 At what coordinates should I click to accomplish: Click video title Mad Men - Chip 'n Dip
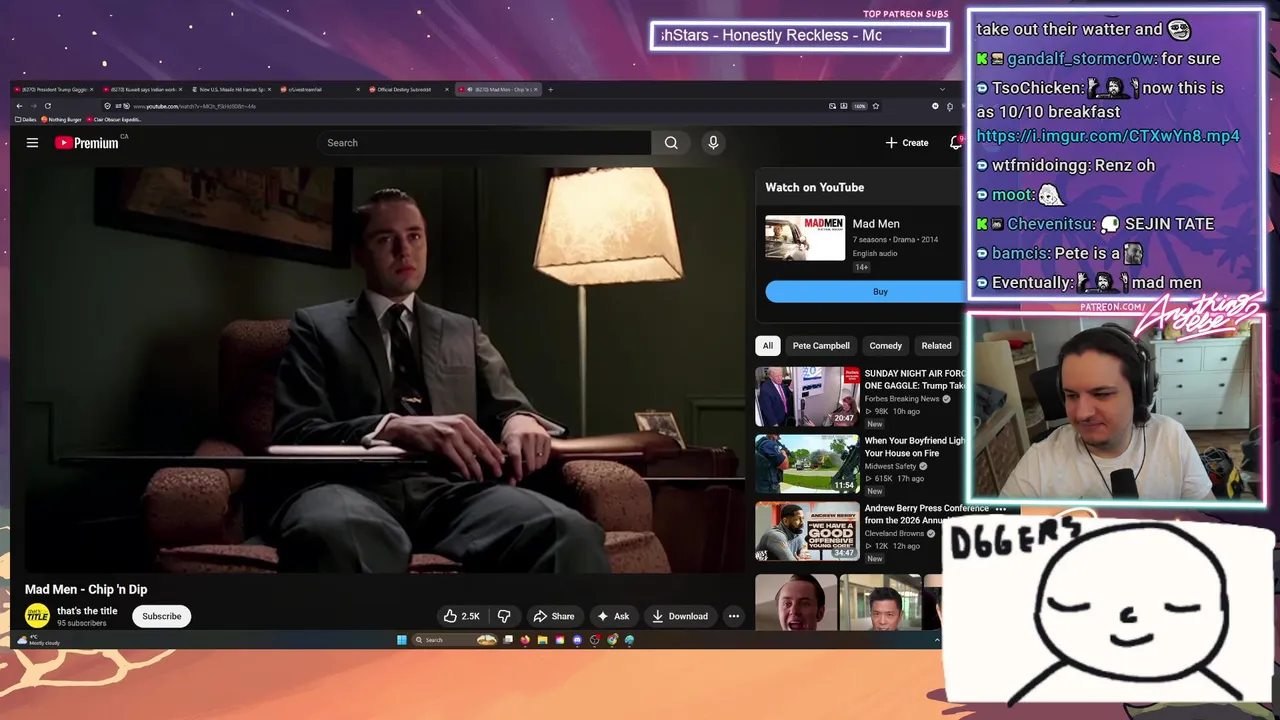86,590
